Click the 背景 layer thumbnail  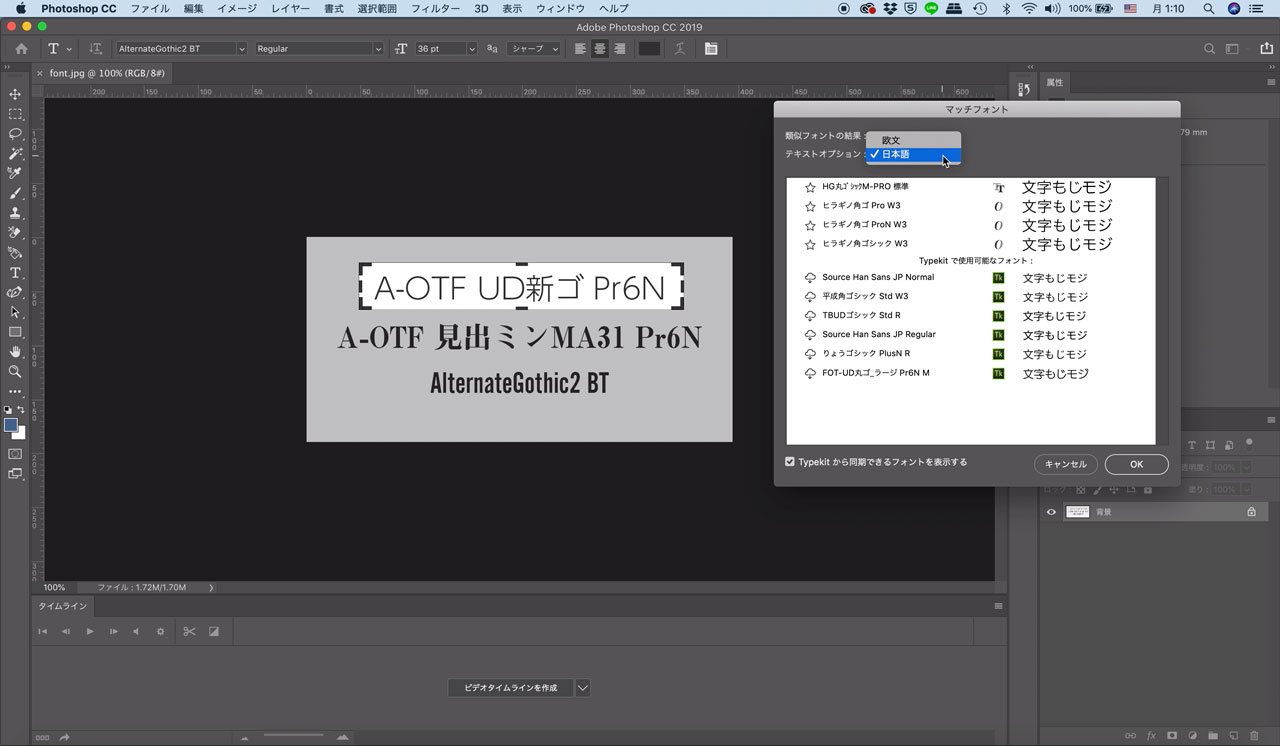tap(1077, 512)
